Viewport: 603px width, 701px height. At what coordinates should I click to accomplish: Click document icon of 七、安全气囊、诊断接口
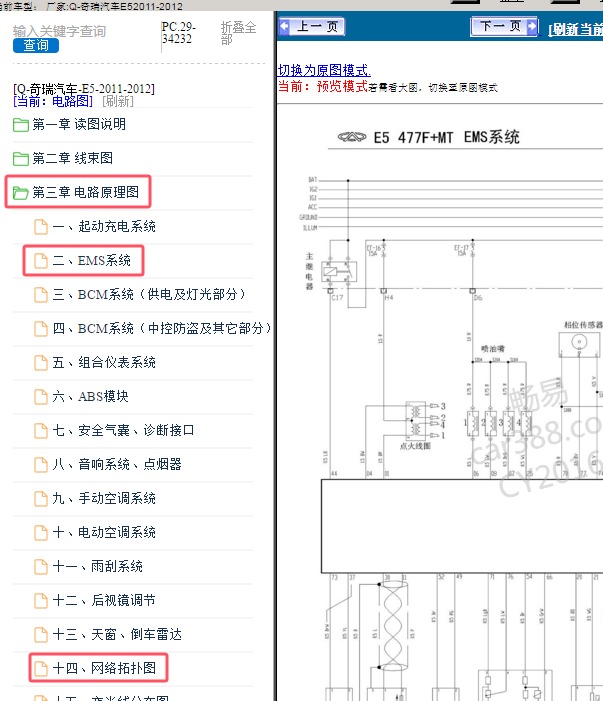41,431
